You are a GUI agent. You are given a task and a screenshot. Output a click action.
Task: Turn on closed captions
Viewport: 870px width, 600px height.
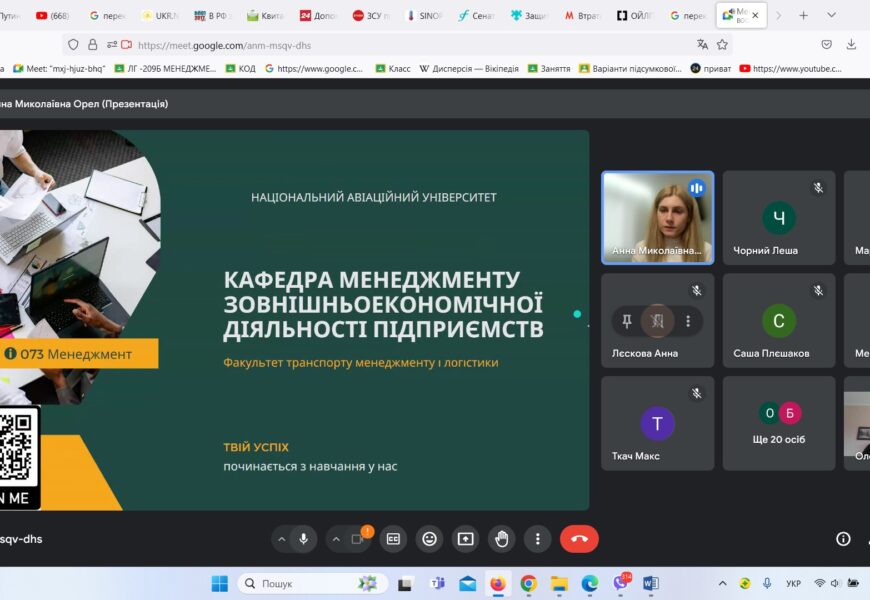click(393, 539)
